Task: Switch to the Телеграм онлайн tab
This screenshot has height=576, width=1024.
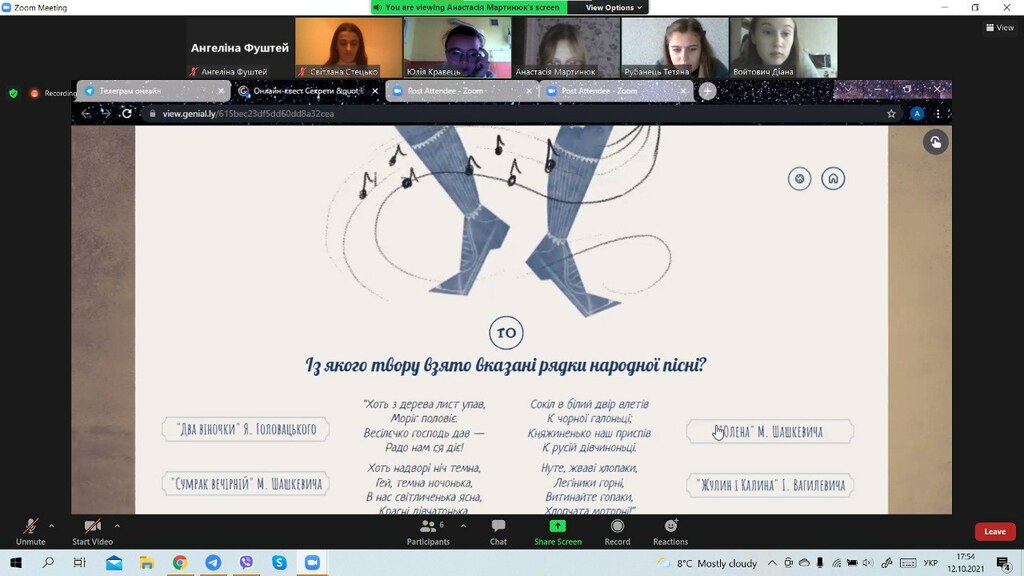Action: [x=153, y=91]
